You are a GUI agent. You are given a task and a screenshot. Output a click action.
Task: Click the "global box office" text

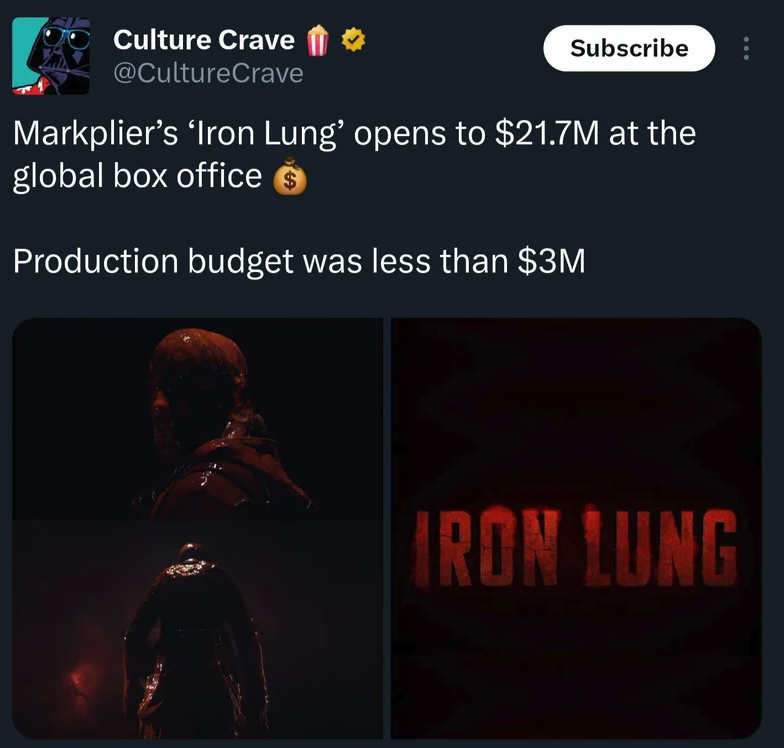(x=137, y=176)
